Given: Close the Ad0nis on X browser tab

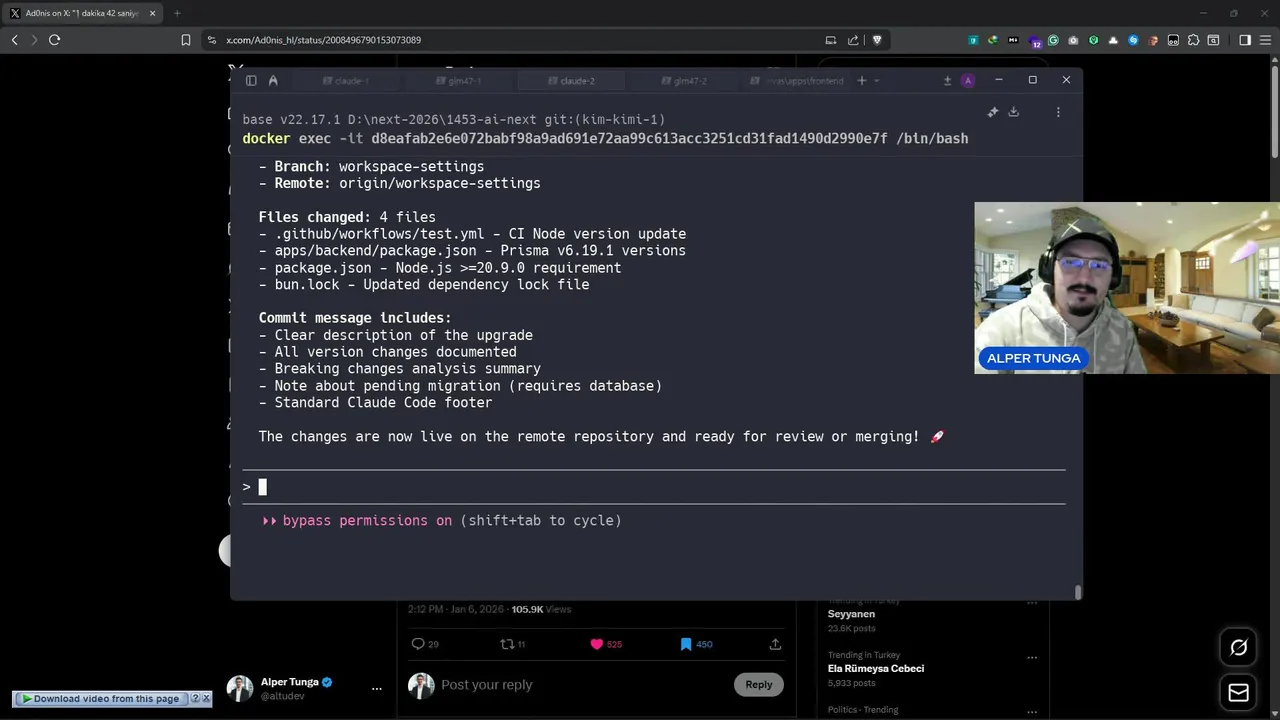Looking at the screenshot, I should click(152, 13).
